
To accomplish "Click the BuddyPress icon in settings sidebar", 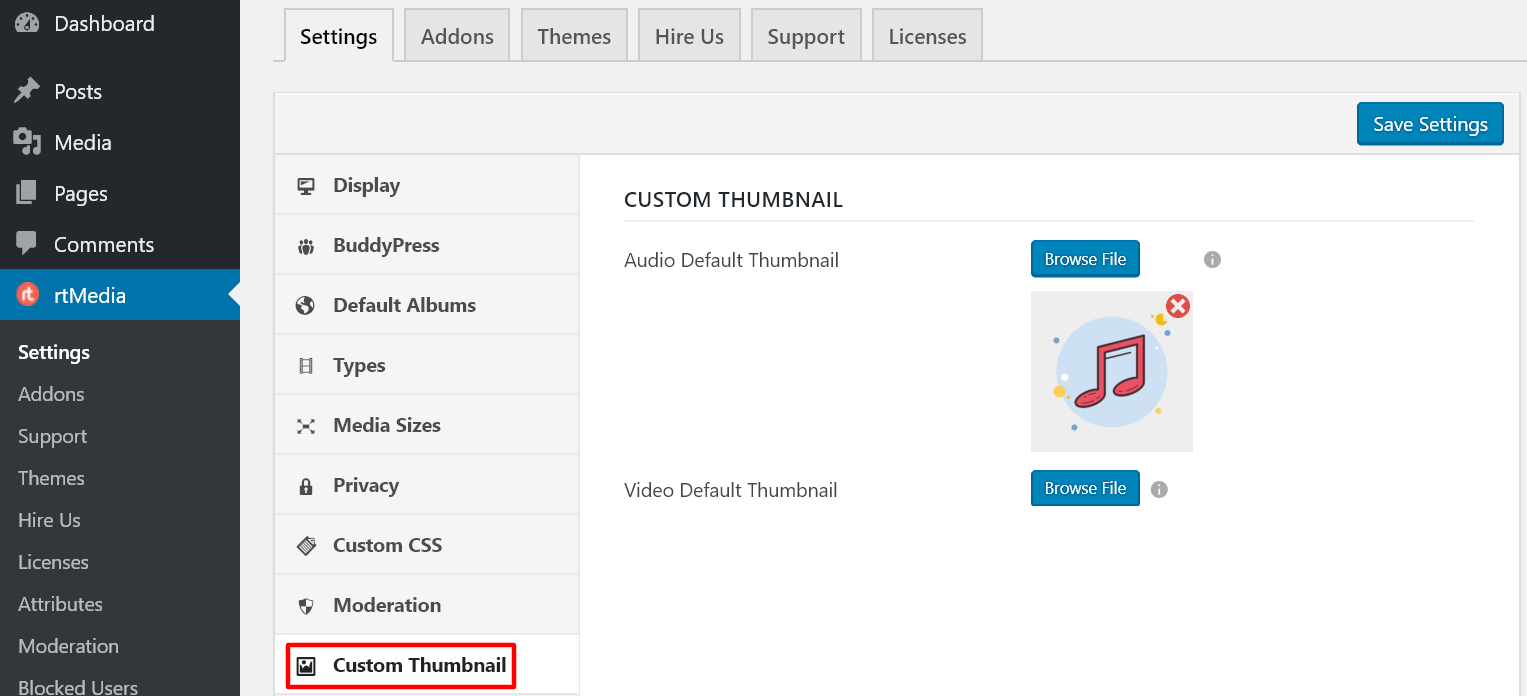I will pos(305,245).
